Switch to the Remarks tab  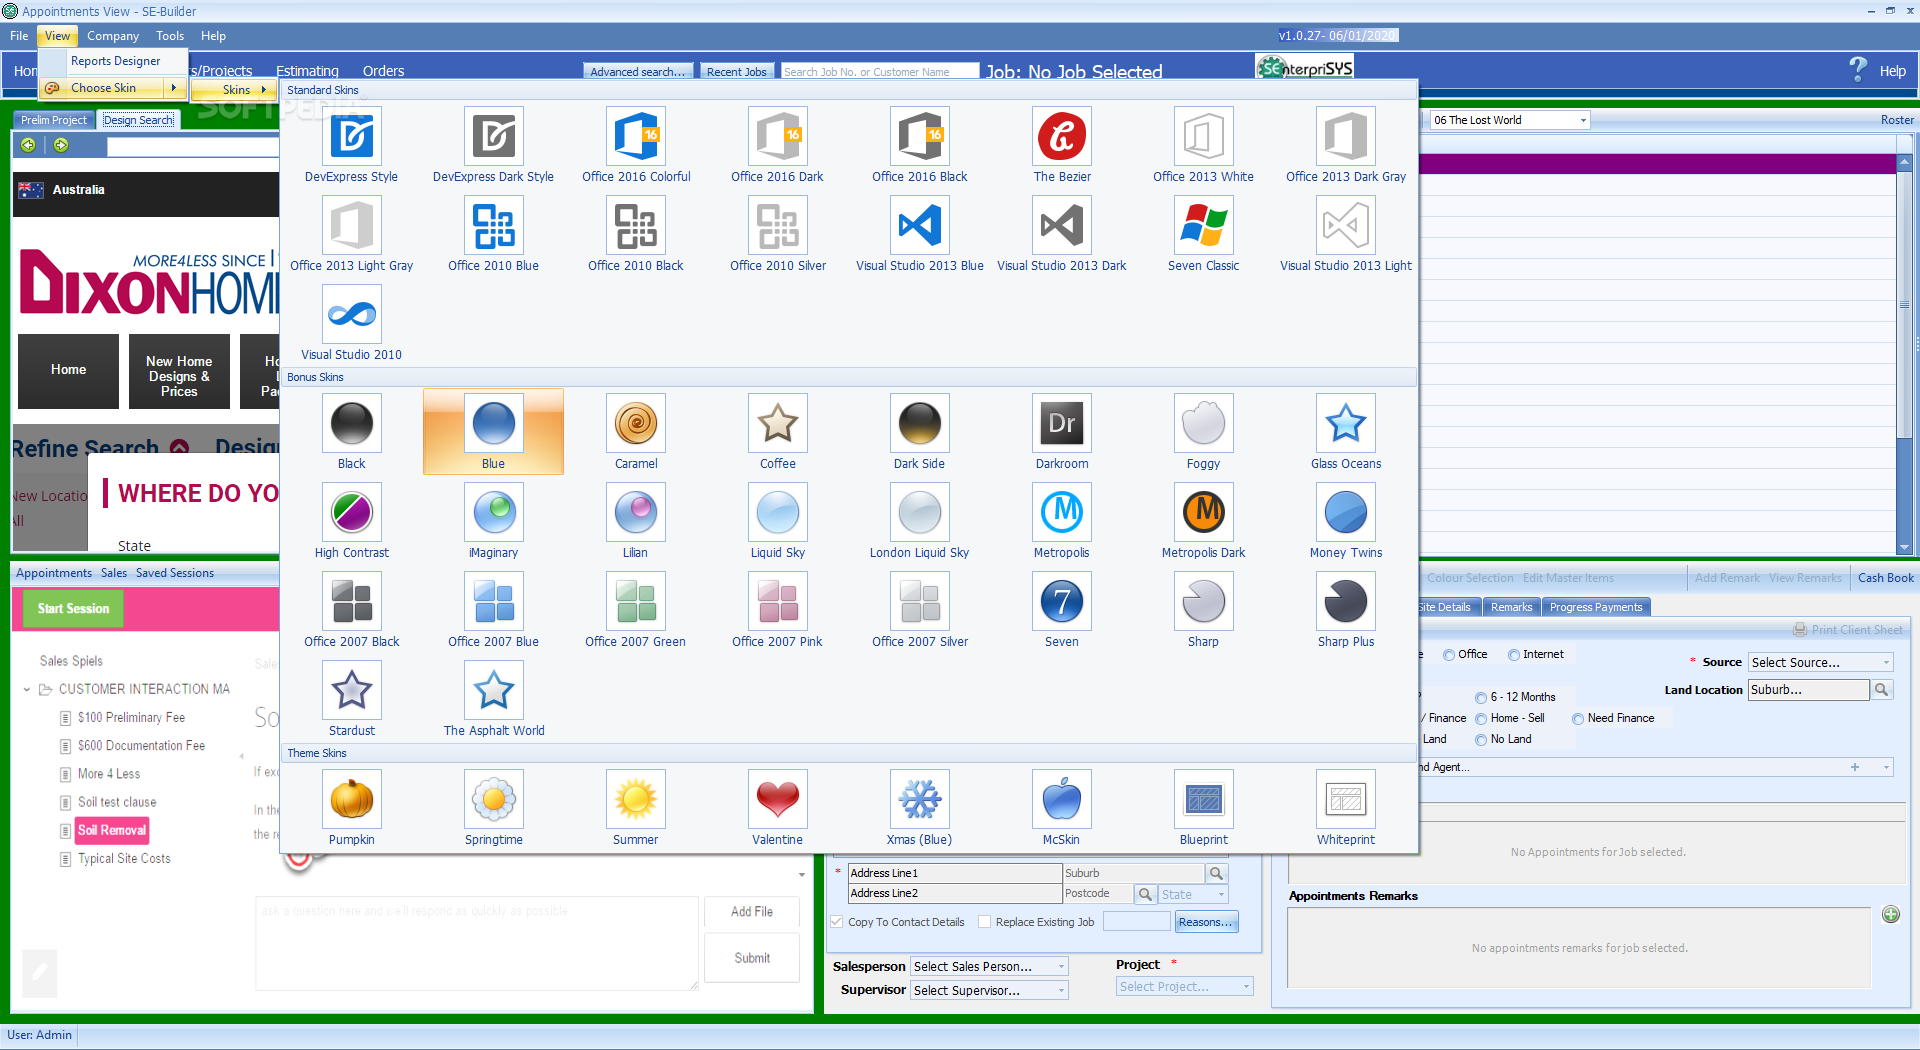click(x=1511, y=608)
